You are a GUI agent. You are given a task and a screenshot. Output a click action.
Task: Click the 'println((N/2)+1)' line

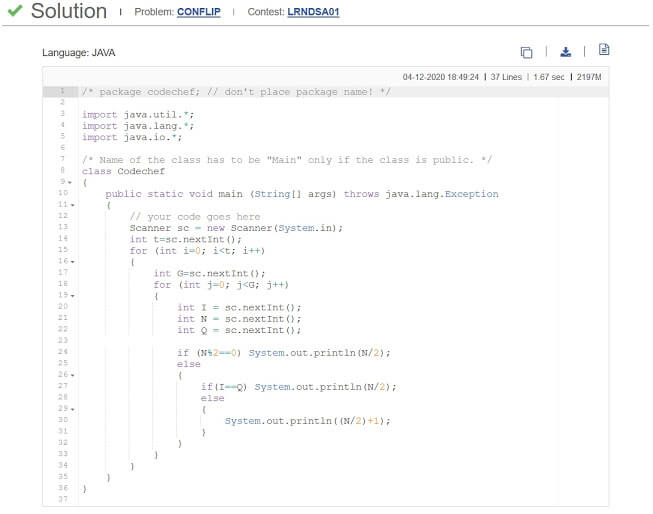pos(308,421)
